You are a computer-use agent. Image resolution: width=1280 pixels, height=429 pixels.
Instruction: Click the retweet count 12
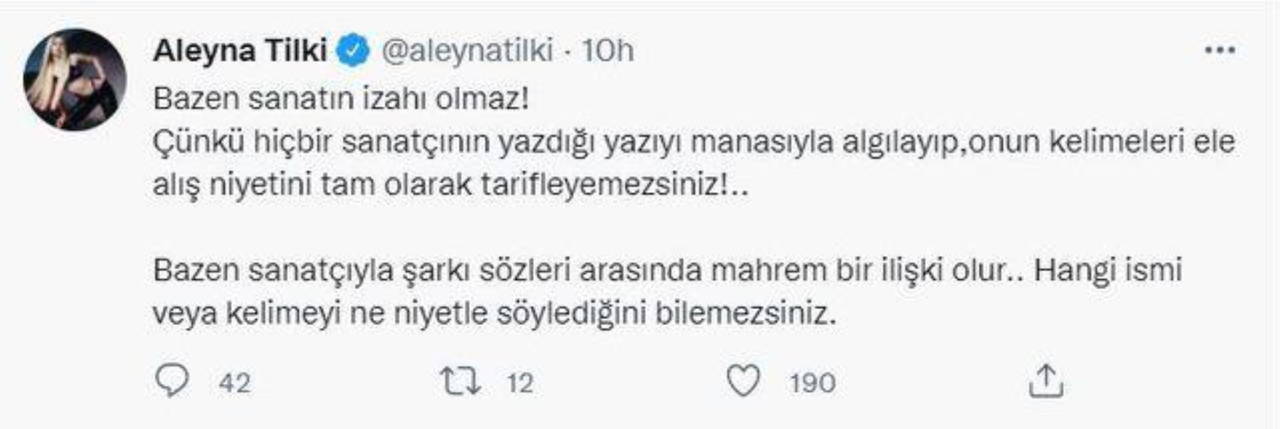(520, 382)
